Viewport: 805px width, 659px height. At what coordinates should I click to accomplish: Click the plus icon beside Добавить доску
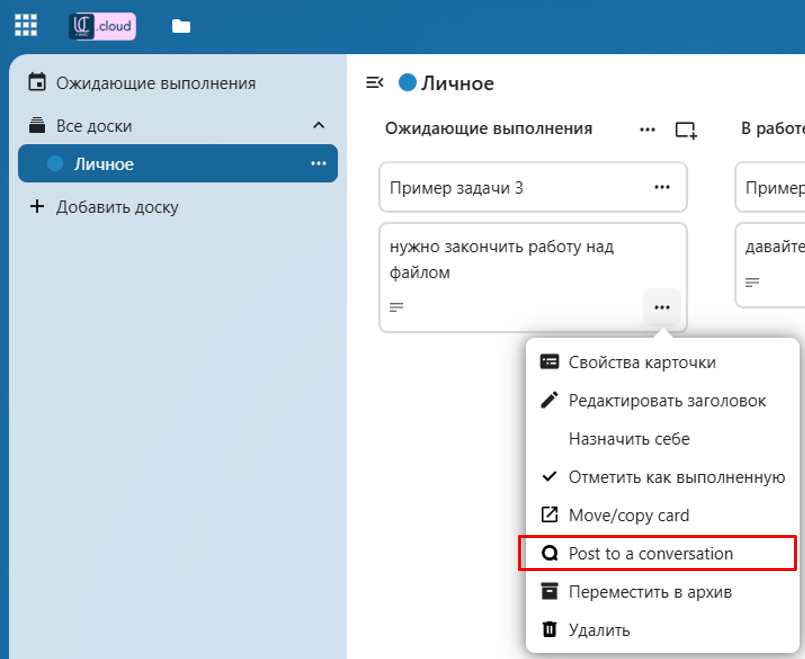(x=37, y=207)
